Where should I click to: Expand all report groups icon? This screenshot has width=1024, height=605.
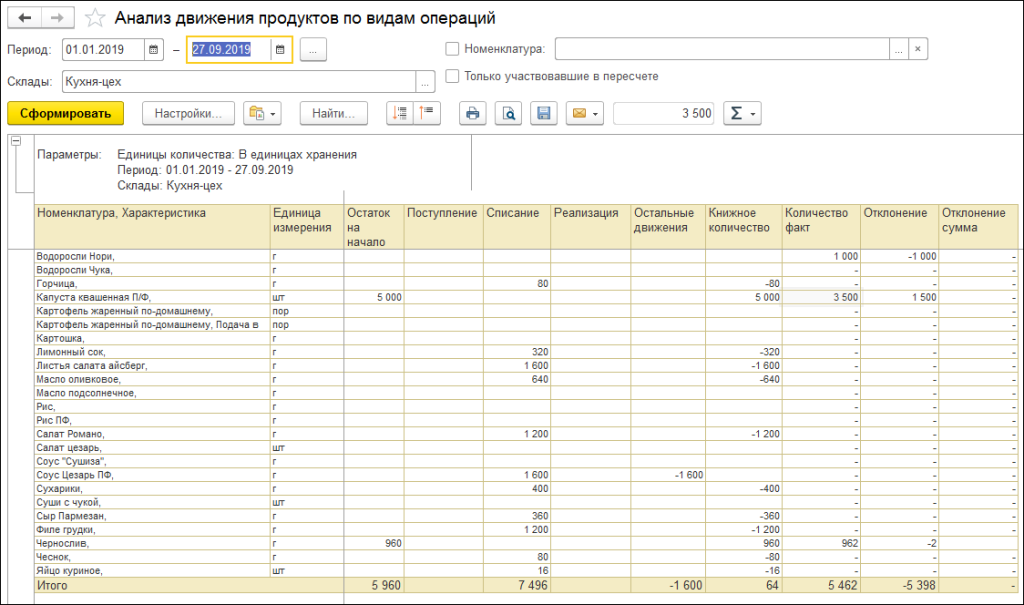point(400,113)
